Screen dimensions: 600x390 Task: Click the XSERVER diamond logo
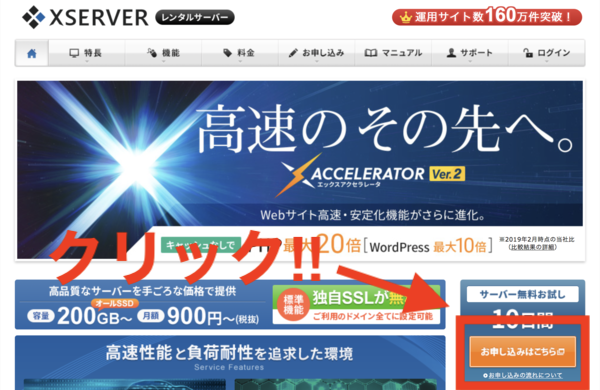click(33, 17)
